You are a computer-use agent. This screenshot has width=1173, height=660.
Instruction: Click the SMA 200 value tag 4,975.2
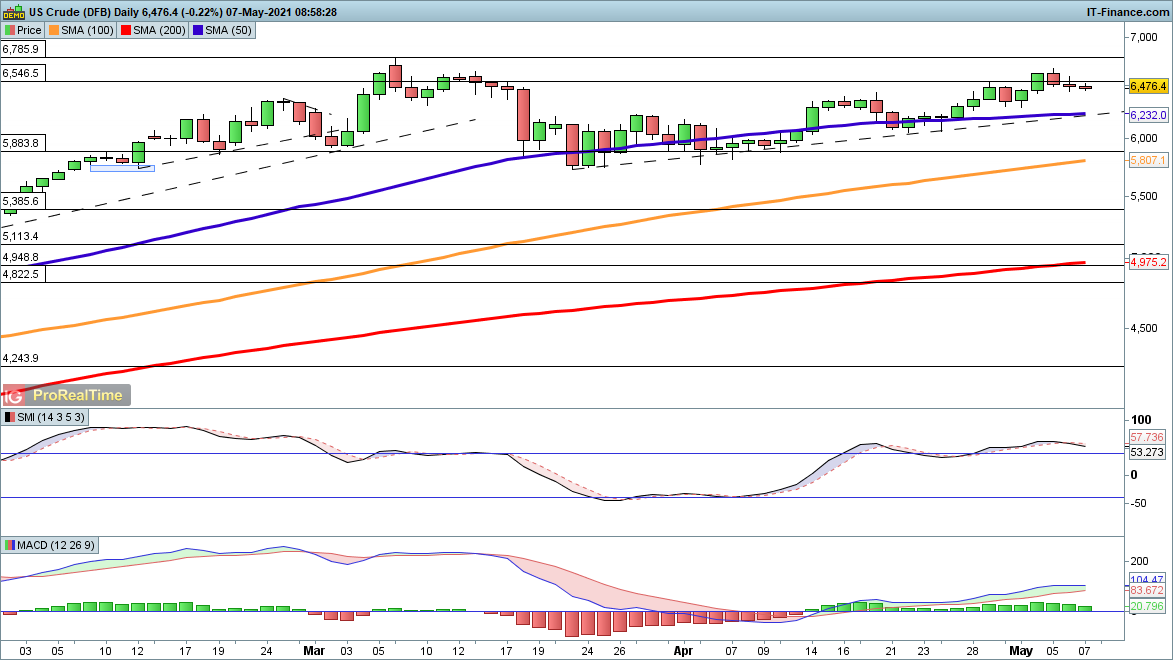pos(1148,262)
